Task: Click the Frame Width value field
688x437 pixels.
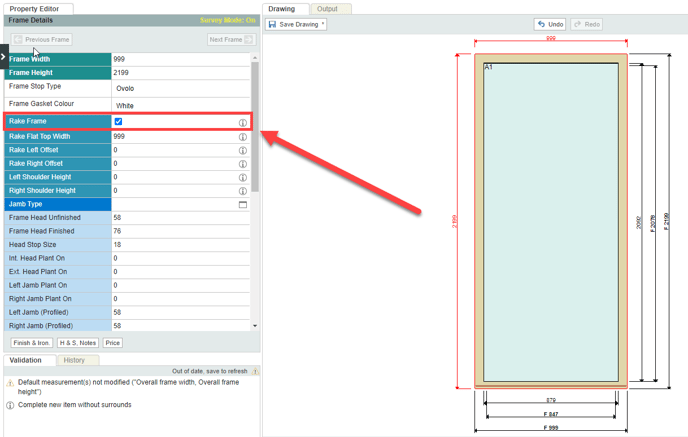Action: [180, 59]
